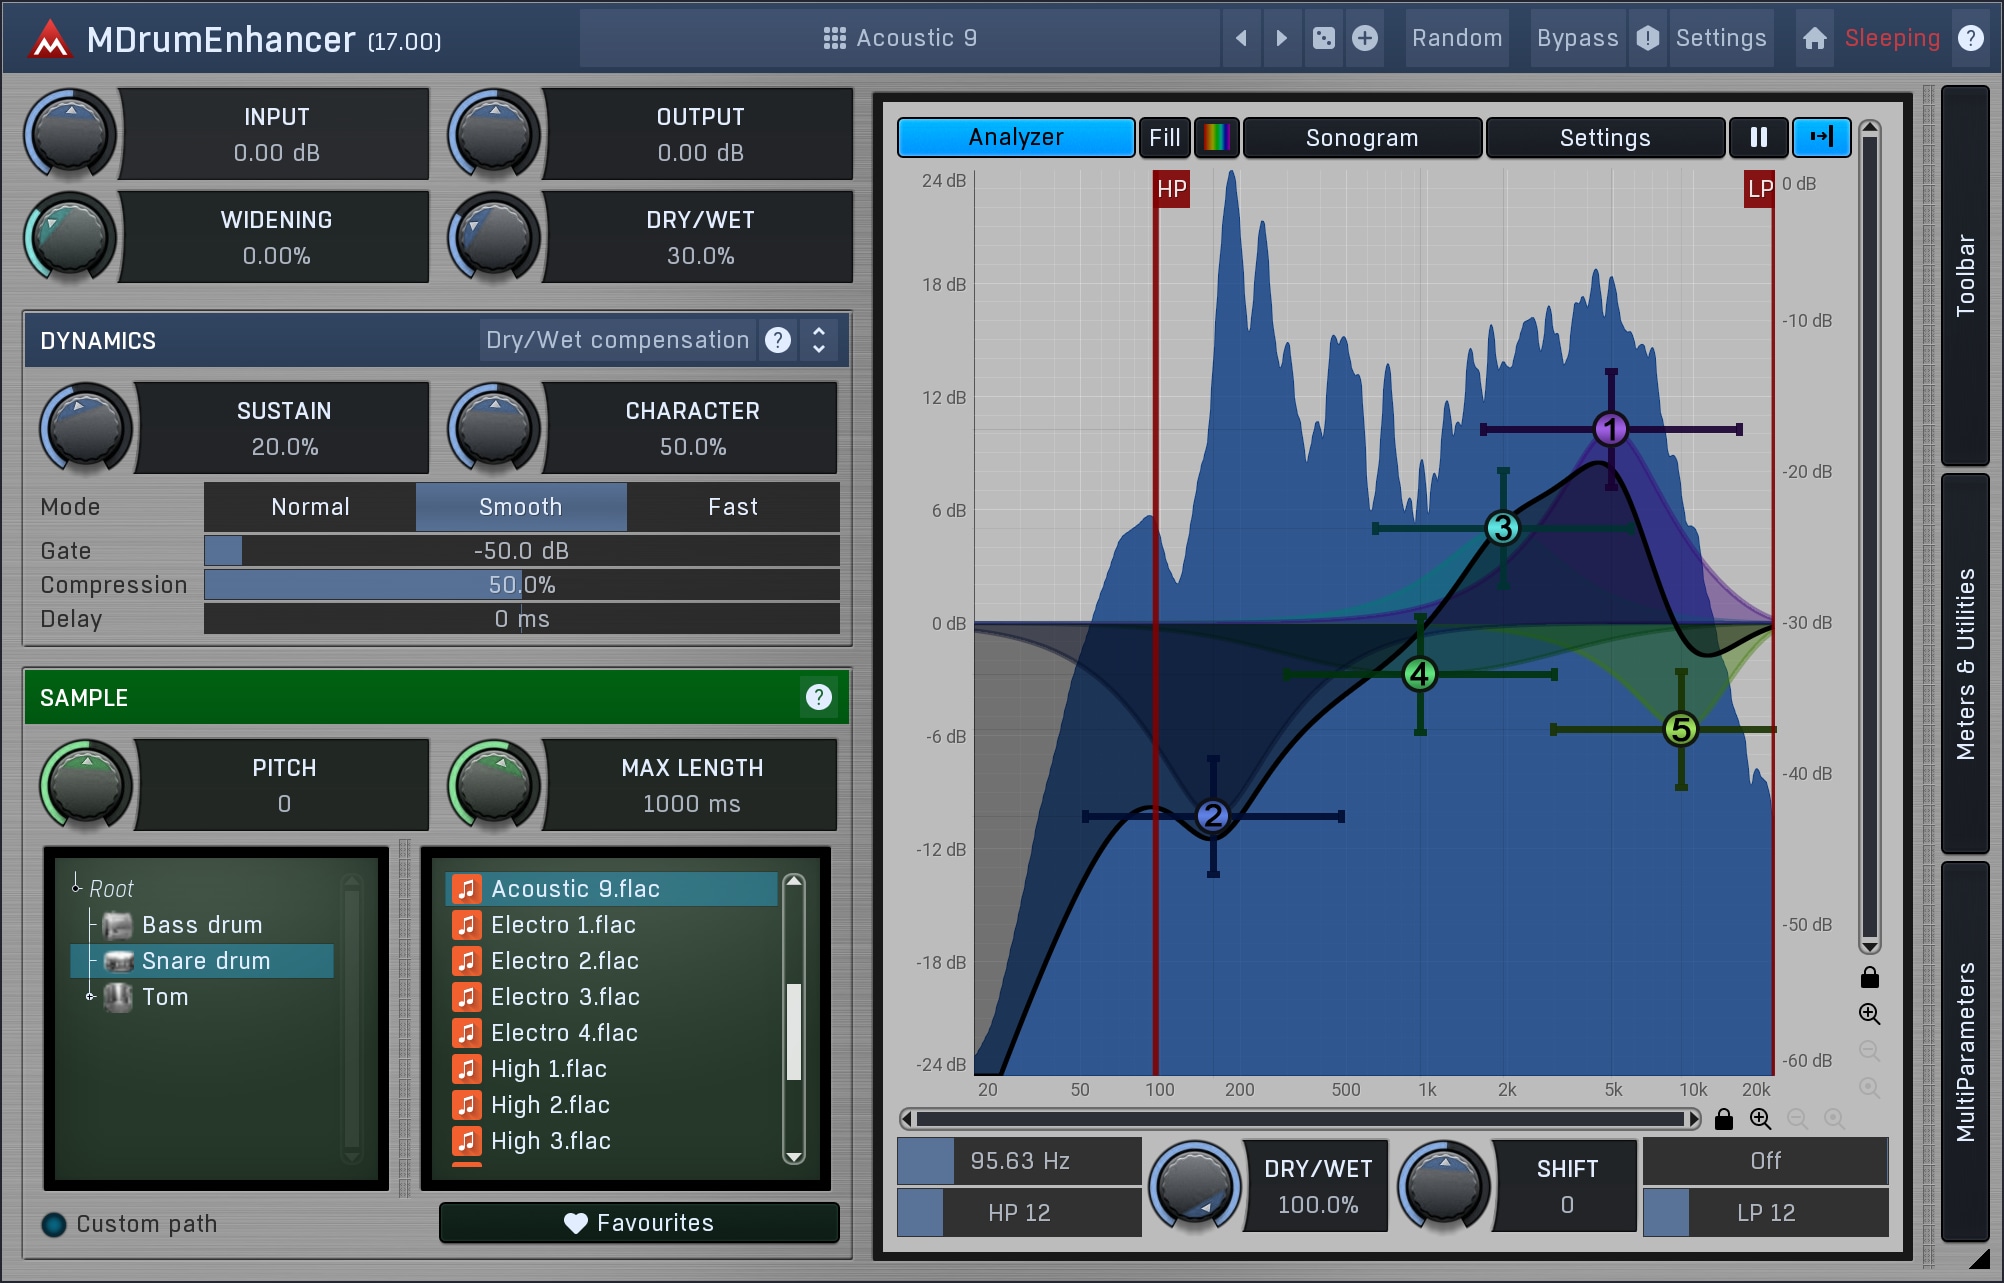
Task: Click the vertical zoom-in magnifier icon
Action: point(1869,1014)
